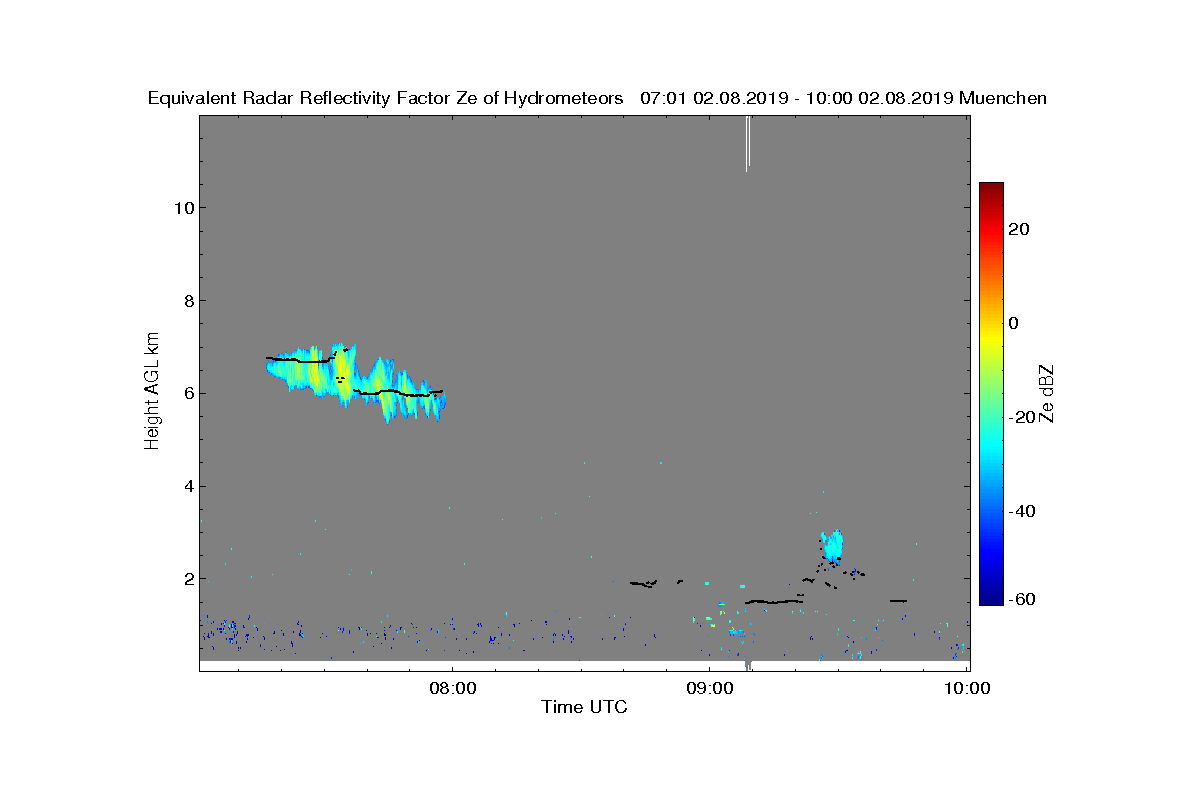The width and height of the screenshot is (1200, 800).
Task: Click the 'Height AGL km' axis label
Action: tap(152, 392)
